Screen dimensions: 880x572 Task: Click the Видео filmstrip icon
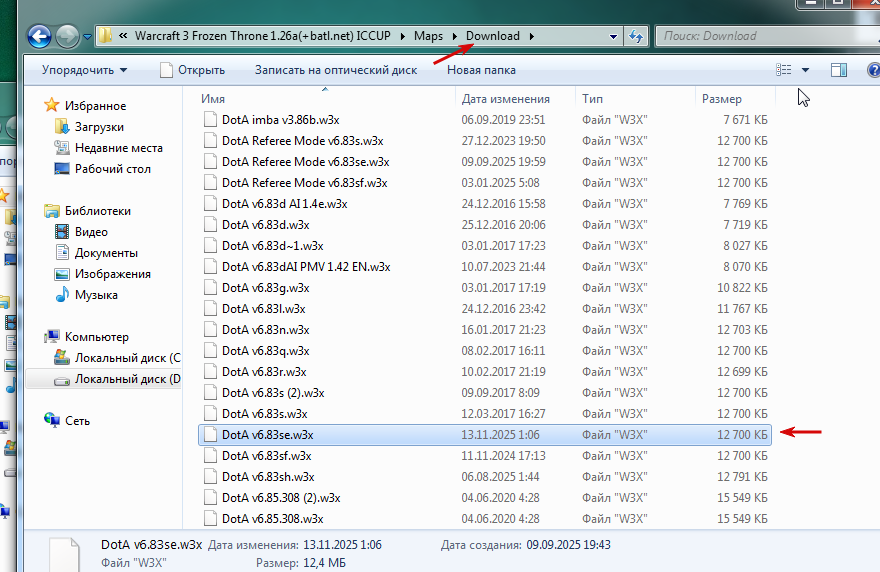click(62, 231)
